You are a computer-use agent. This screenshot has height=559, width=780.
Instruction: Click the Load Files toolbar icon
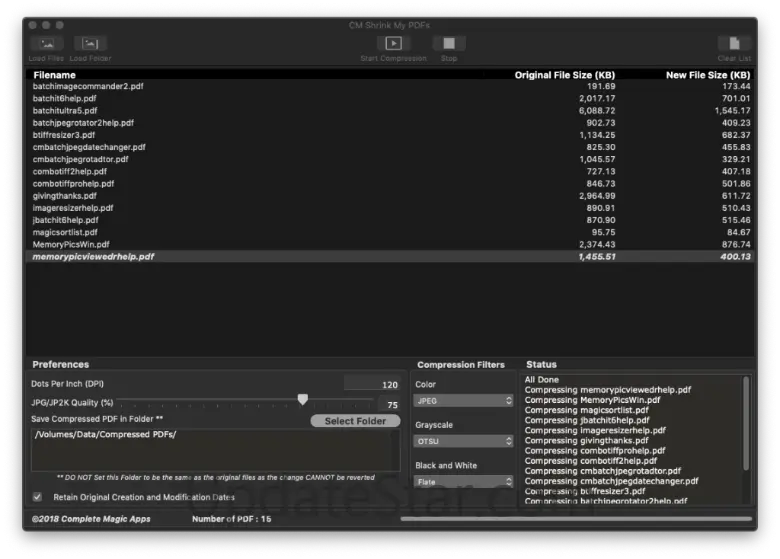tap(46, 44)
